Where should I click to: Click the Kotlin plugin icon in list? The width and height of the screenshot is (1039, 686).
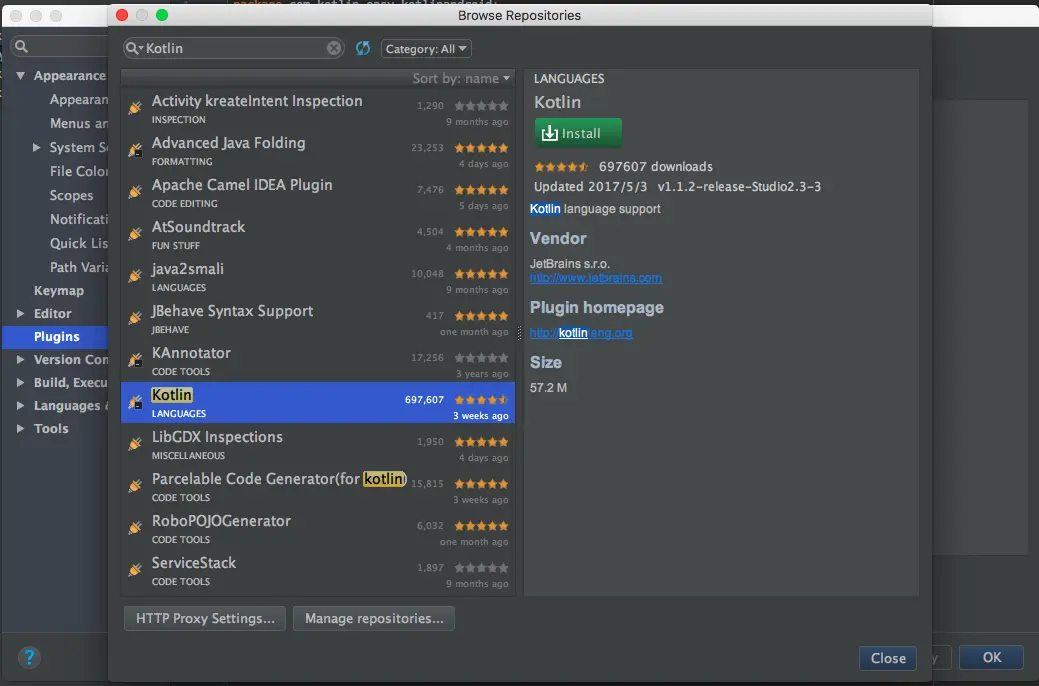pyautogui.click(x=135, y=402)
